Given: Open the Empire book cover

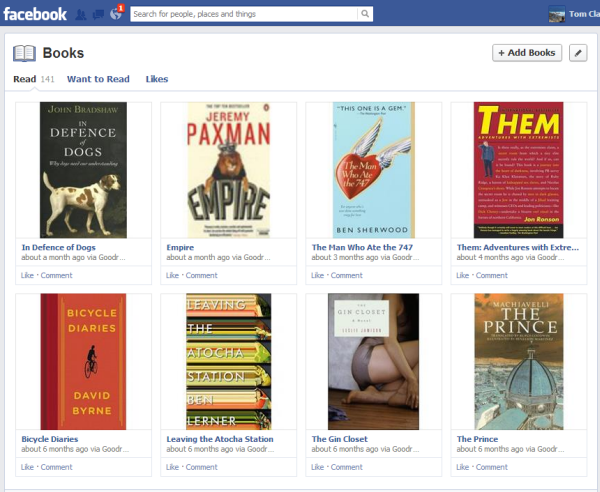Looking at the screenshot, I should point(228,170).
